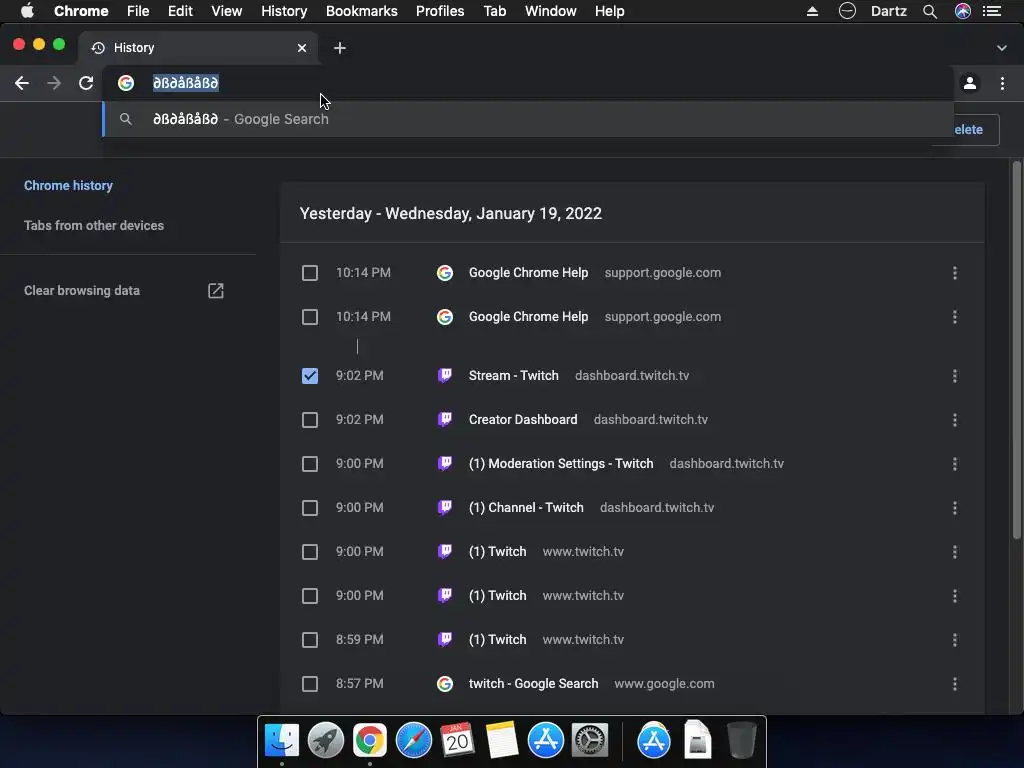Click the Google favicon of twitch - Google Search
The height and width of the screenshot is (768, 1024).
coord(445,684)
